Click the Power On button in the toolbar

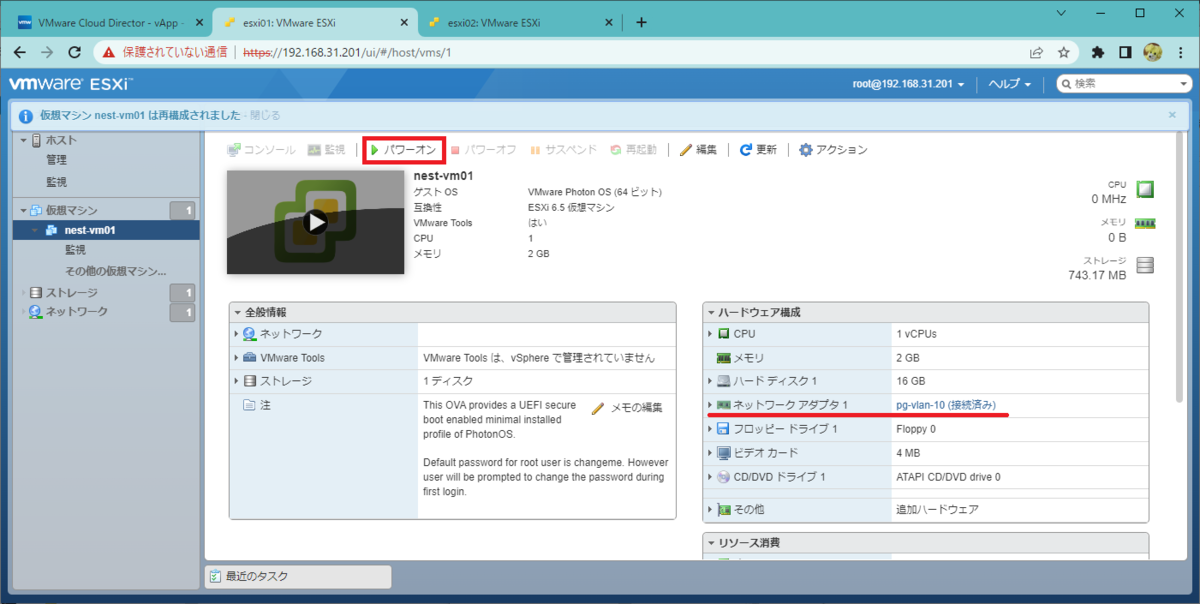[x=402, y=150]
